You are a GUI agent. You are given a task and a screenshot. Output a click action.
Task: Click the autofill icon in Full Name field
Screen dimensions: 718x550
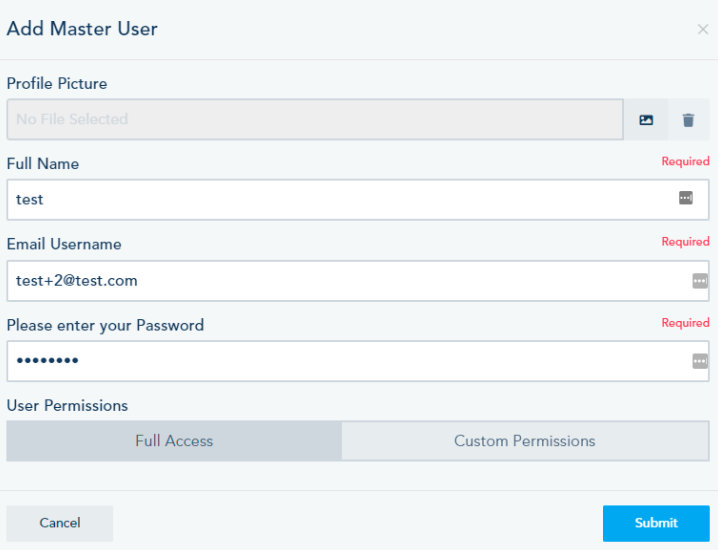click(685, 198)
